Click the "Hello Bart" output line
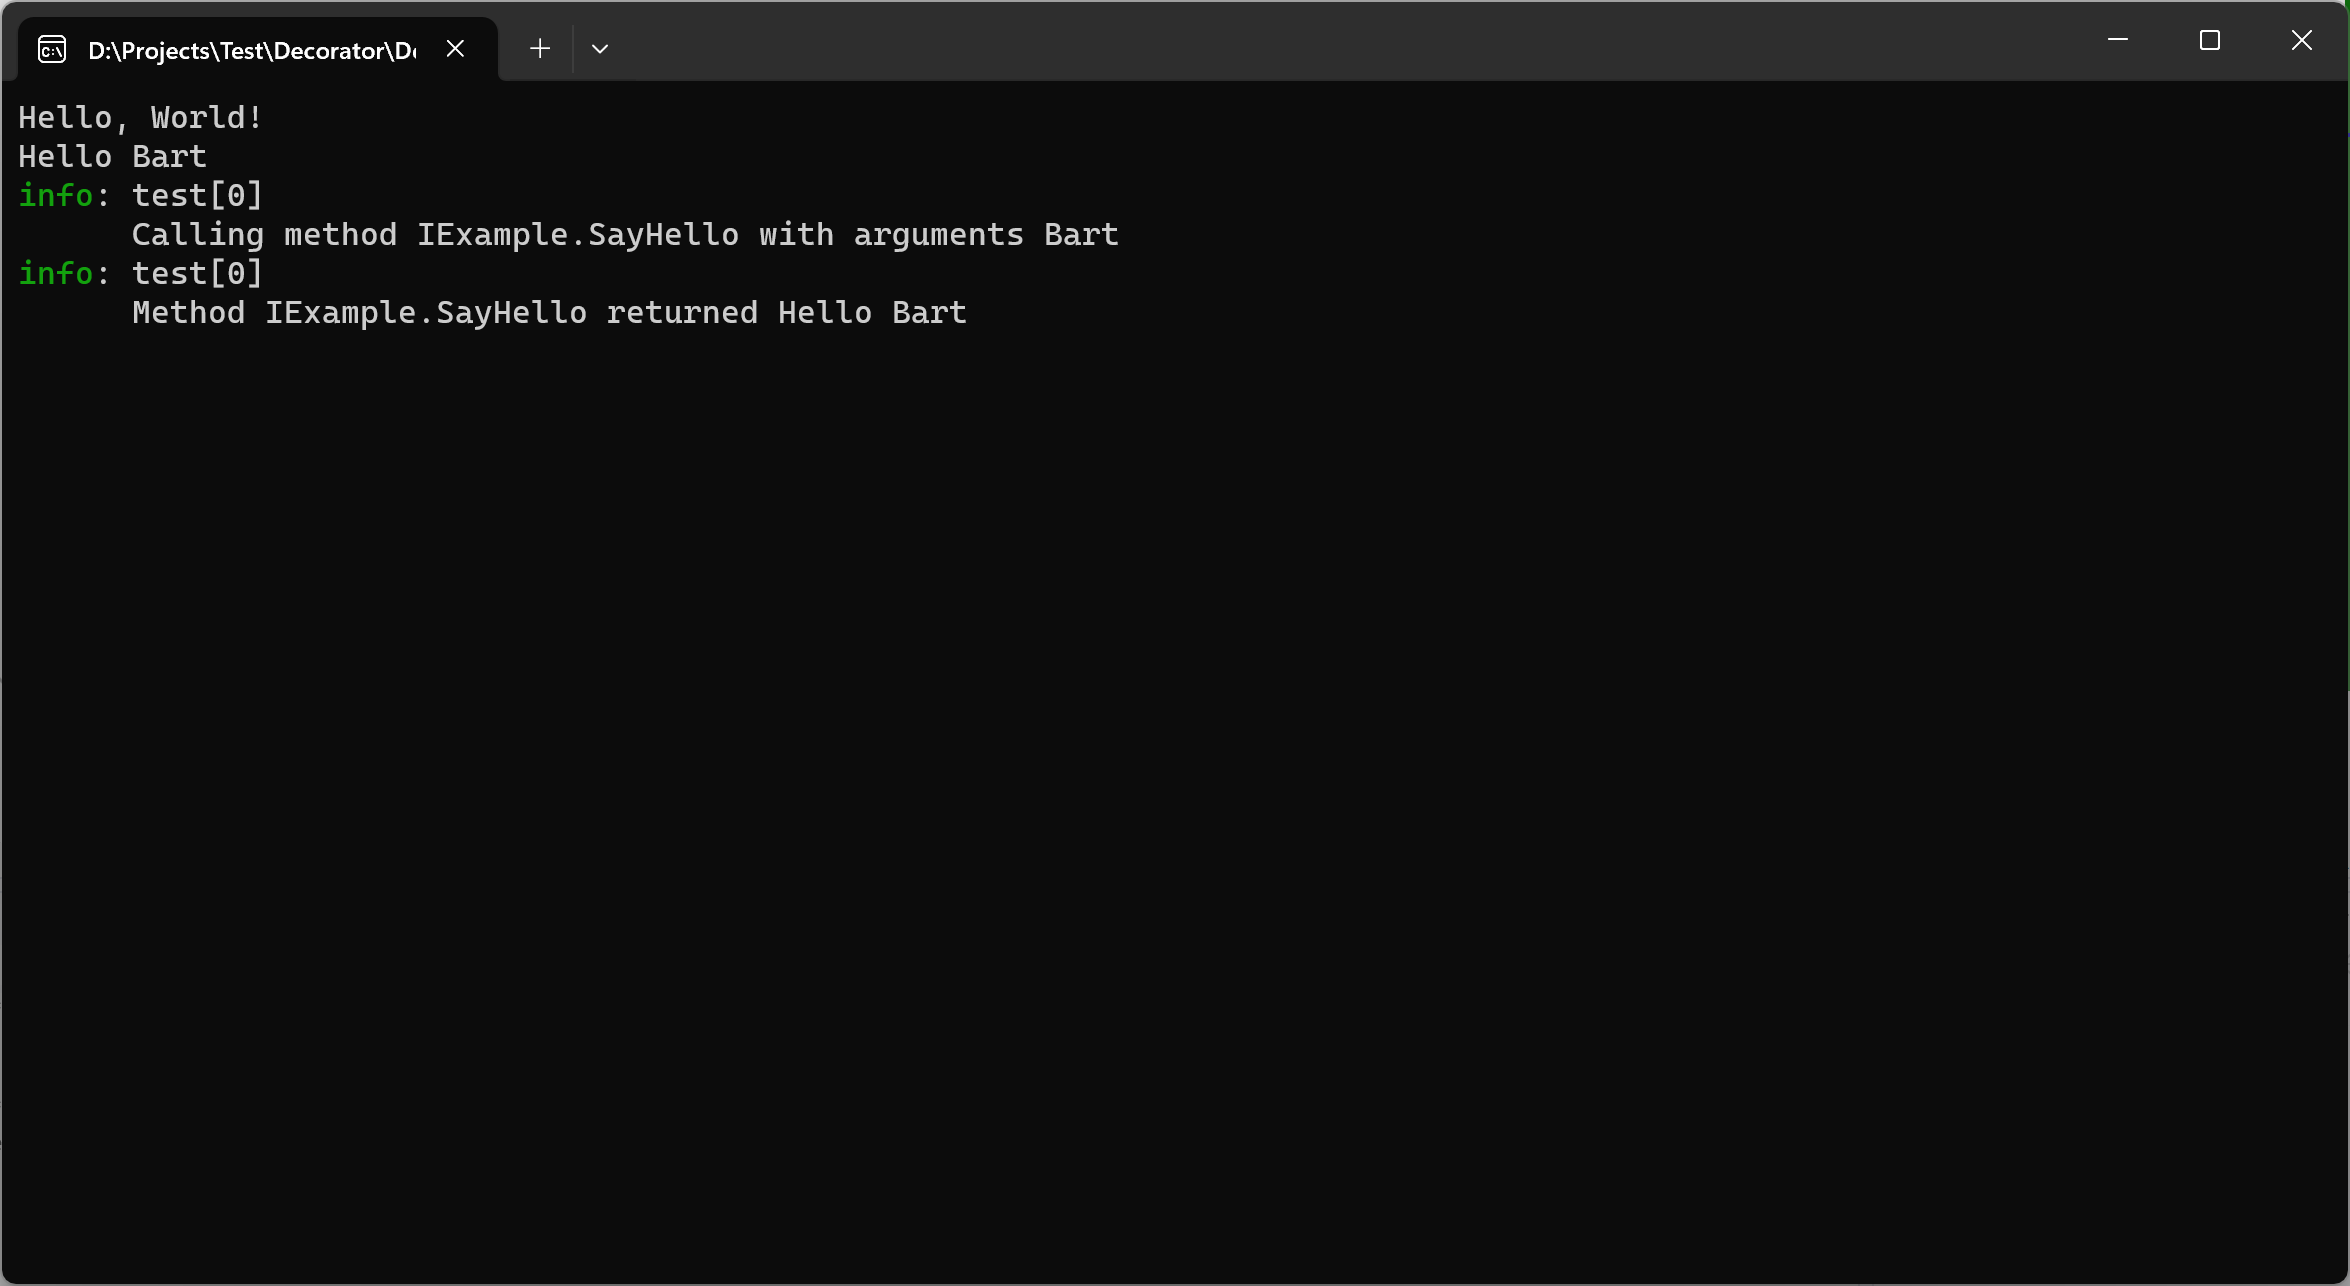2350x1286 pixels. click(x=112, y=156)
